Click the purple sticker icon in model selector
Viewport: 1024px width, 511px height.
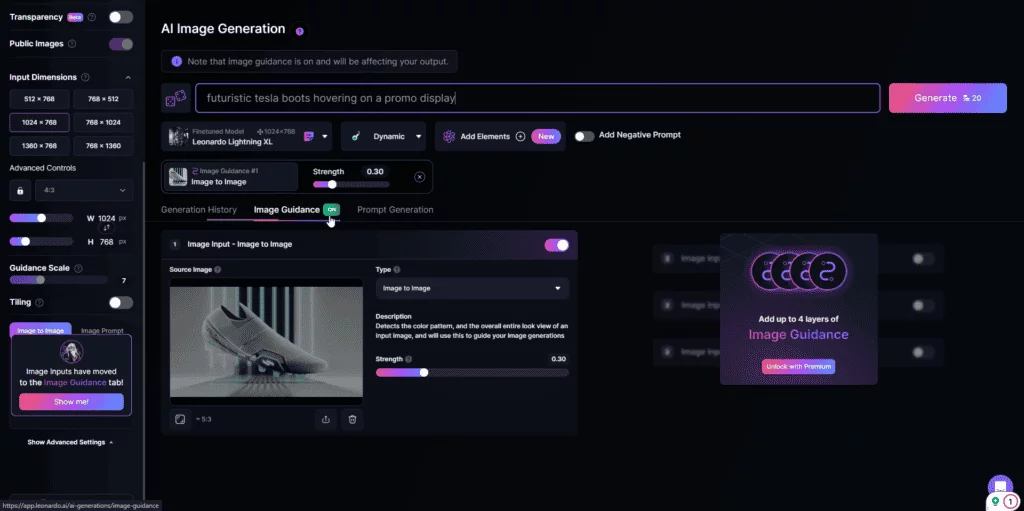(309, 137)
